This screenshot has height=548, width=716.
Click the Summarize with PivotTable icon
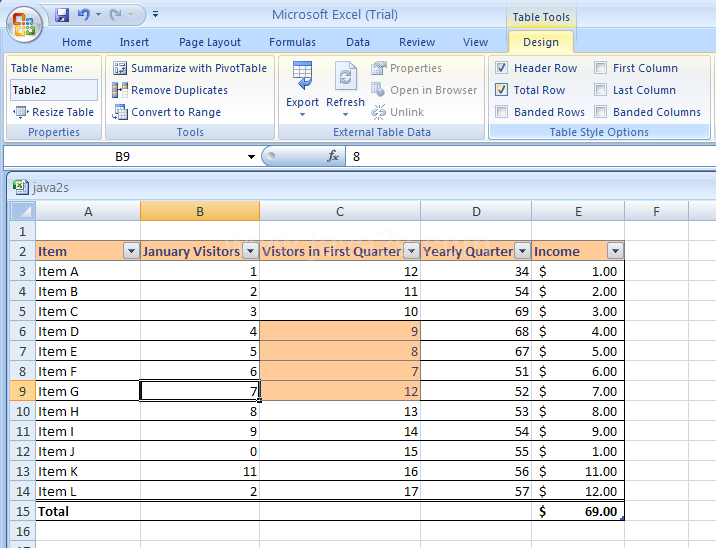(x=120, y=68)
